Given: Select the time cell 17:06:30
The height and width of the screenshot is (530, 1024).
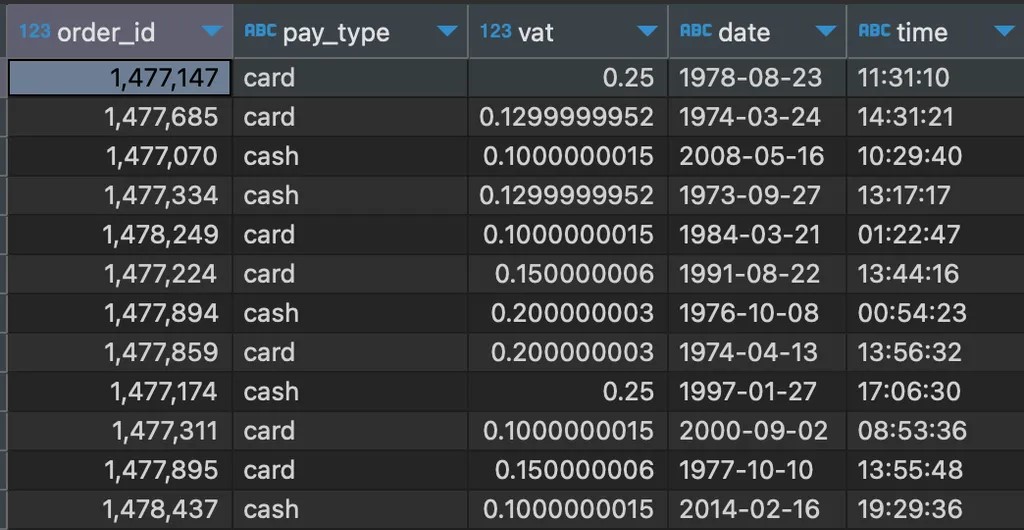Looking at the screenshot, I should pos(935,391).
